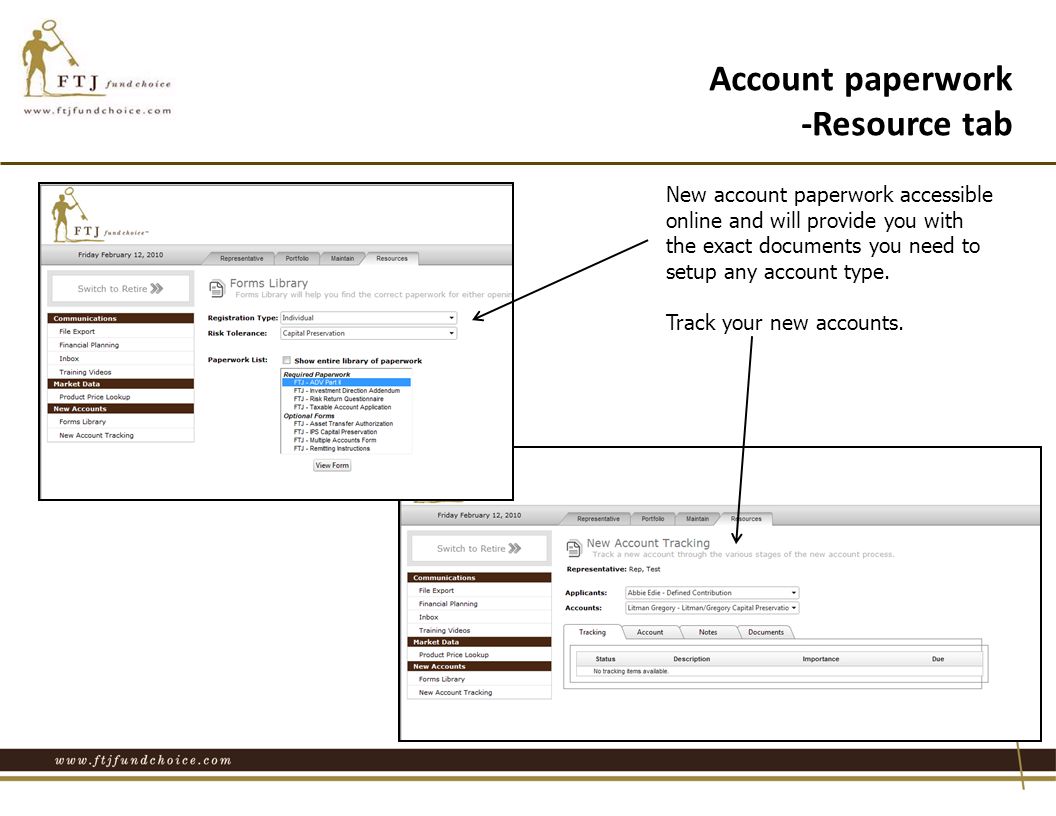Switch to Maintain tab in Forms Library window
The image size is (1056, 816).
[342, 259]
